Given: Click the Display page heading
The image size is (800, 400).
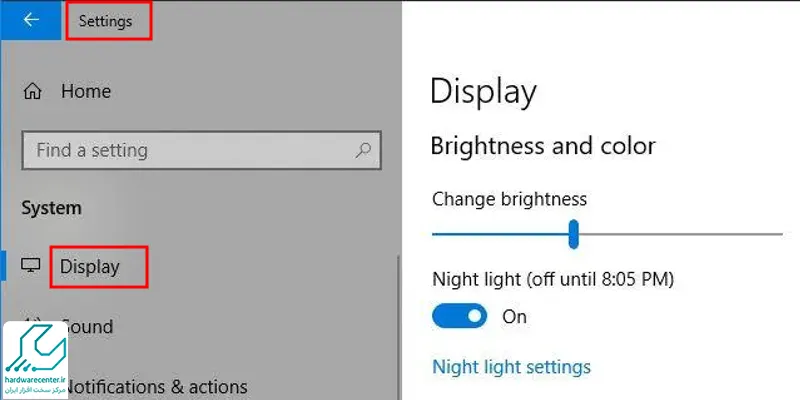Looking at the screenshot, I should [483, 93].
